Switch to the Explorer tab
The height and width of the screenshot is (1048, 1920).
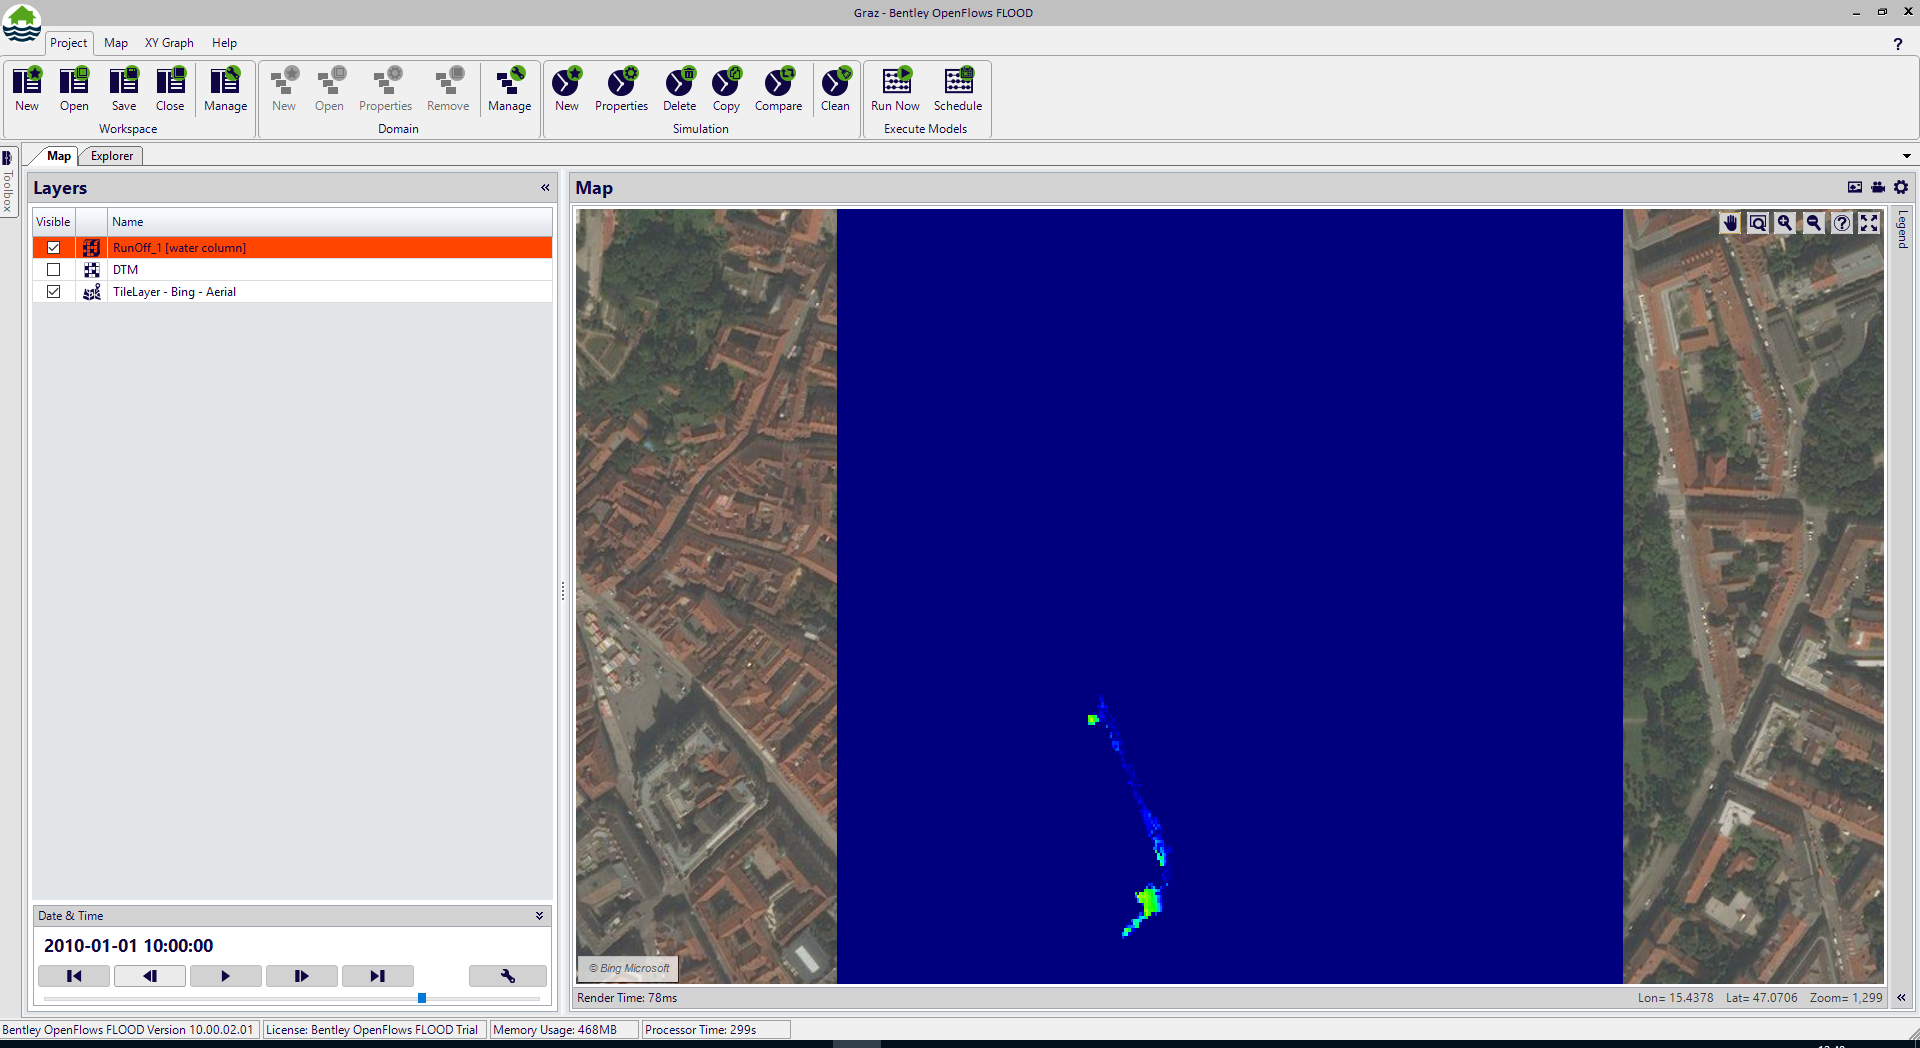coord(112,156)
